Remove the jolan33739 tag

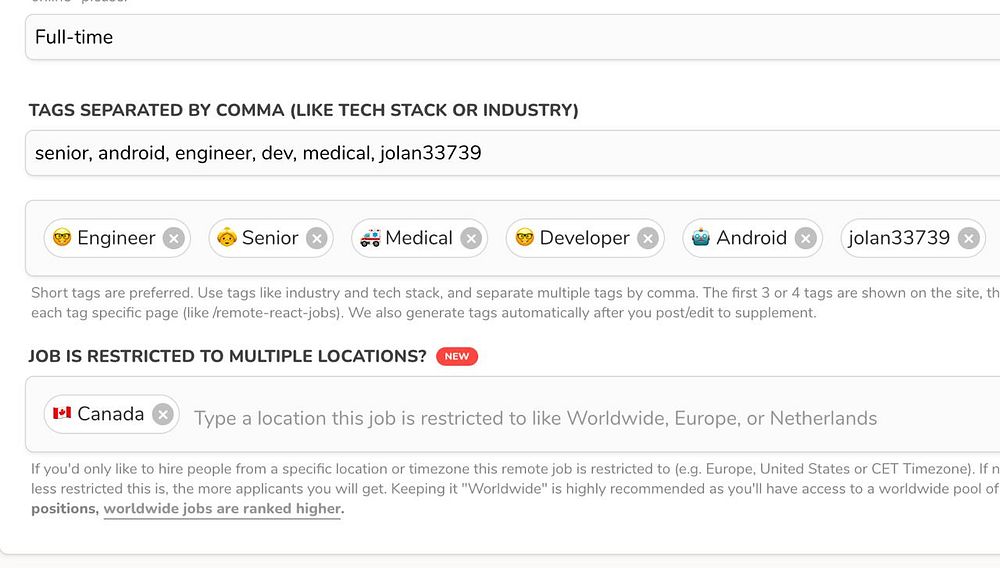coord(968,238)
